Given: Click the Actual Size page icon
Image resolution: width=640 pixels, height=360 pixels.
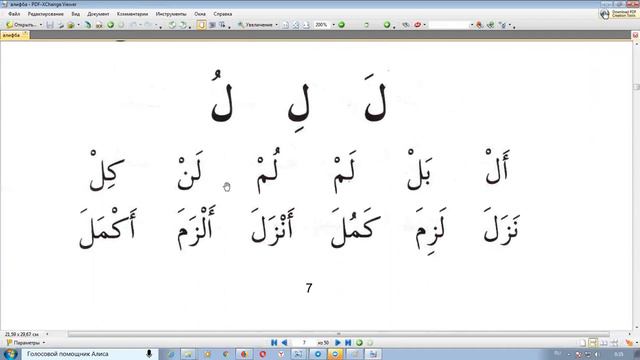Looking at the screenshot, I should [x=286, y=25].
